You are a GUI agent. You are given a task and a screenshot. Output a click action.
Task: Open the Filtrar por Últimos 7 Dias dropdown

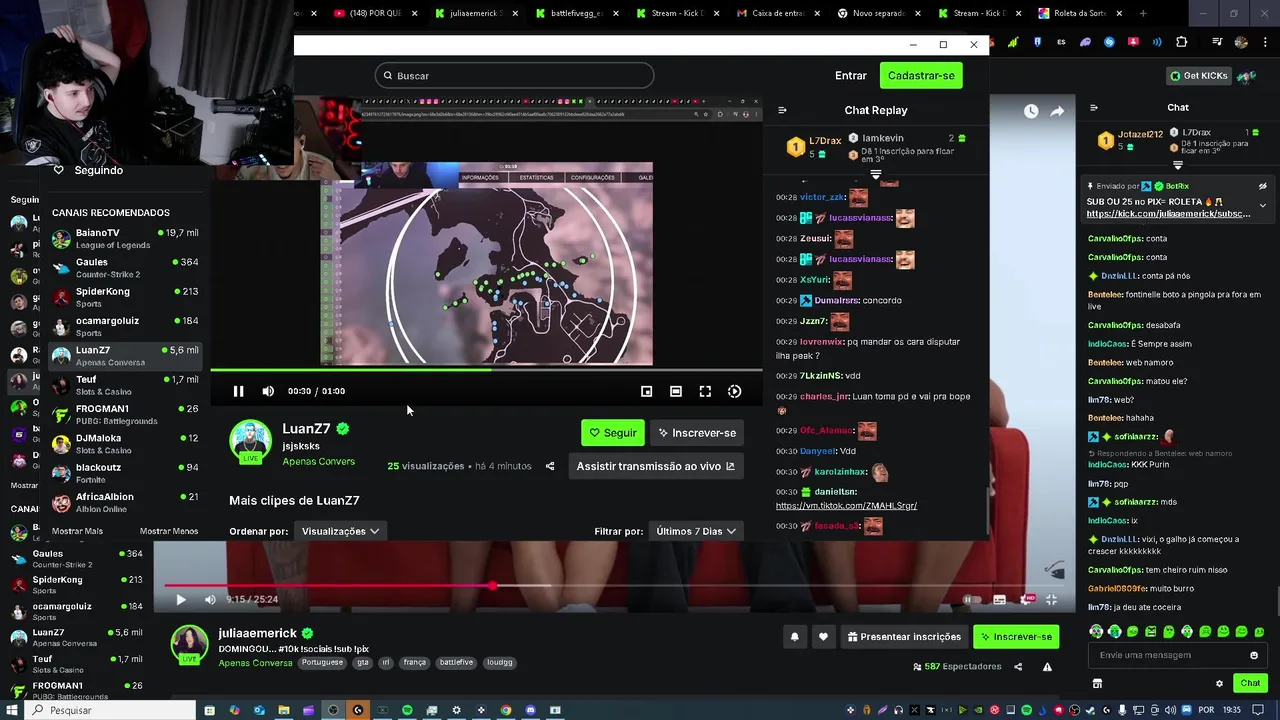pyautogui.click(x=696, y=531)
